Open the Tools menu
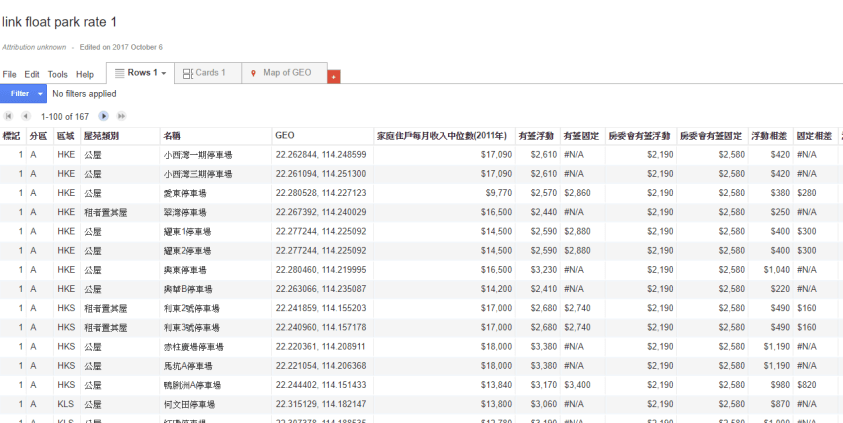The image size is (843, 423). click(x=58, y=74)
